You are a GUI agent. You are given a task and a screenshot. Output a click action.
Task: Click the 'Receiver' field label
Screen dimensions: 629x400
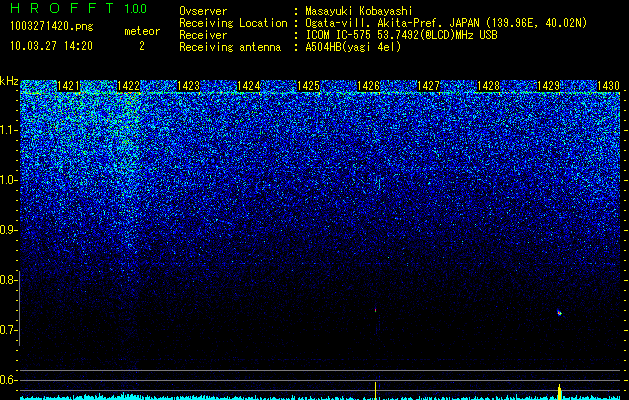(203, 35)
